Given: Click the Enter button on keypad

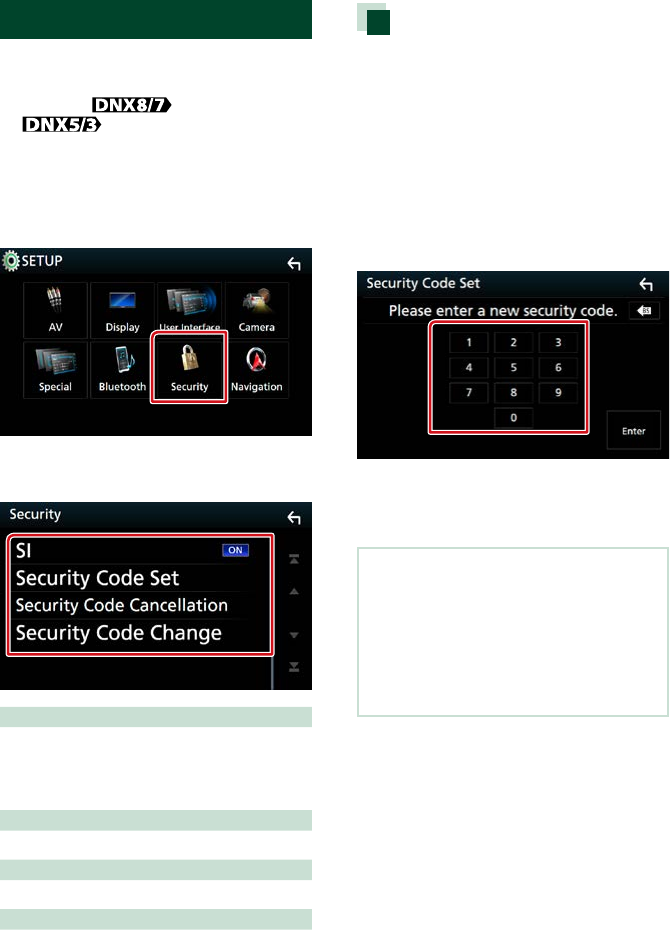Looking at the screenshot, I should click(633, 431).
